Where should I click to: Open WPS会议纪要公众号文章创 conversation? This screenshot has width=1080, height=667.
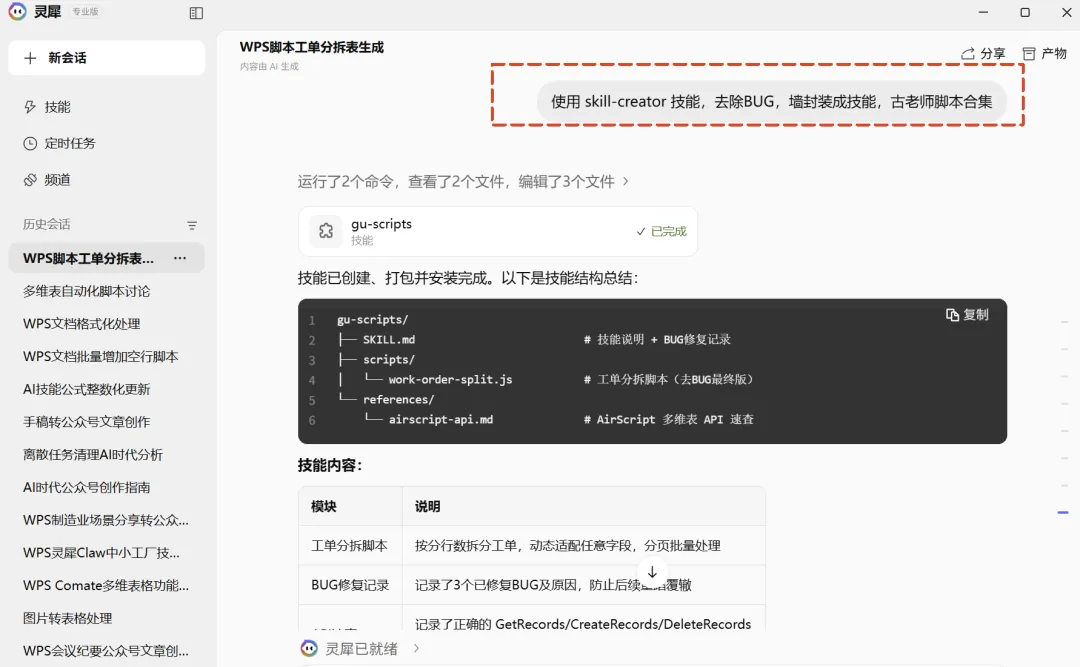pos(107,651)
